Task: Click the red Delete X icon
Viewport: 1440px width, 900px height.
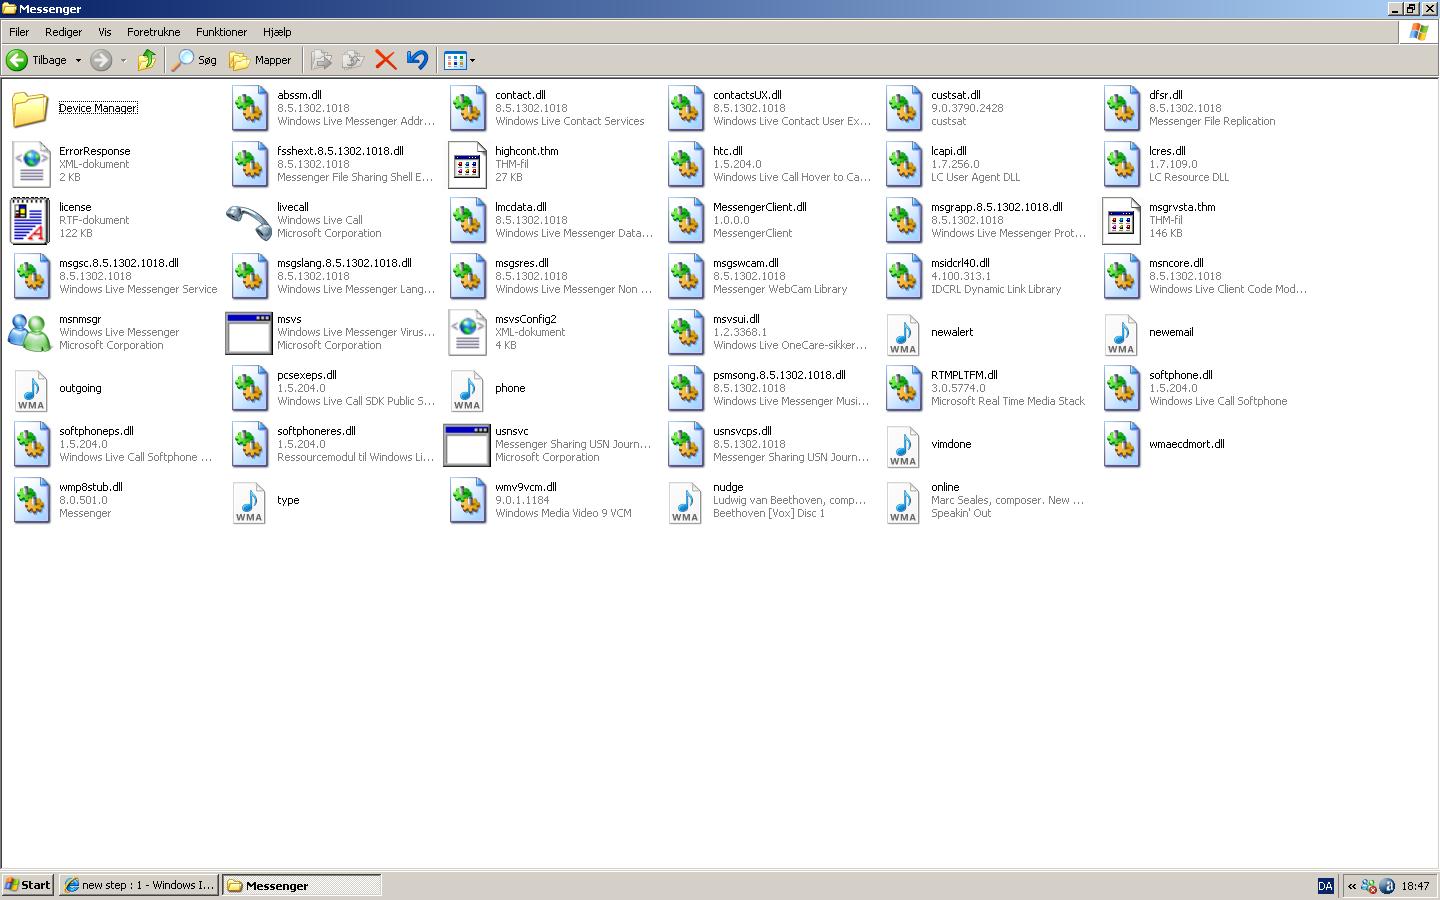Action: click(x=385, y=60)
